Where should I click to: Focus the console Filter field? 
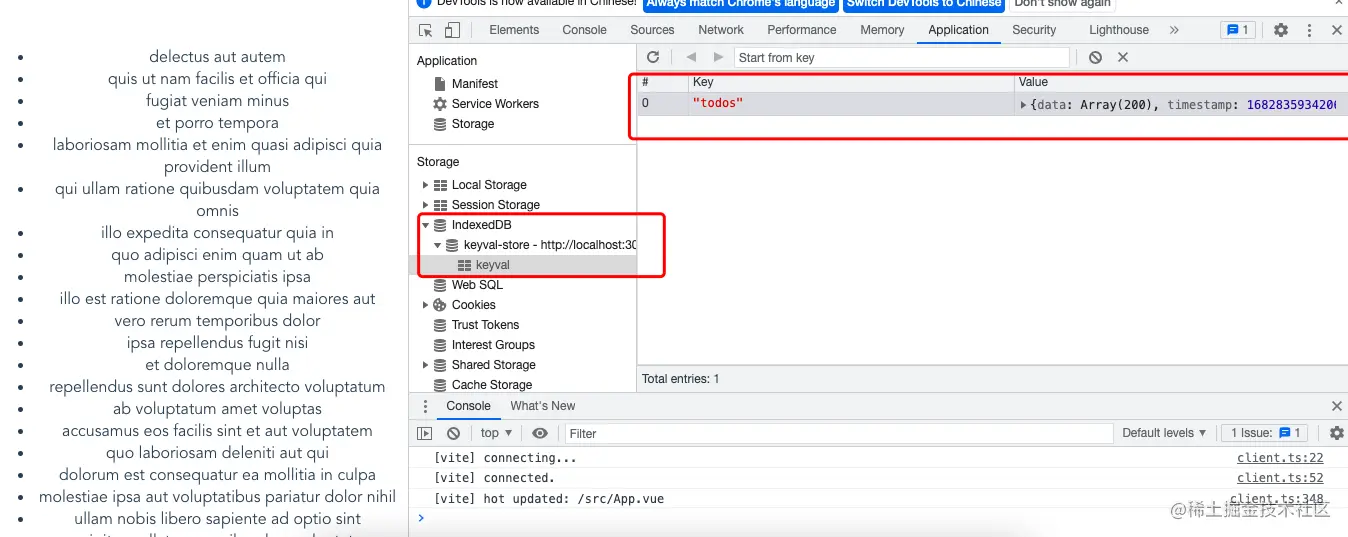click(838, 433)
